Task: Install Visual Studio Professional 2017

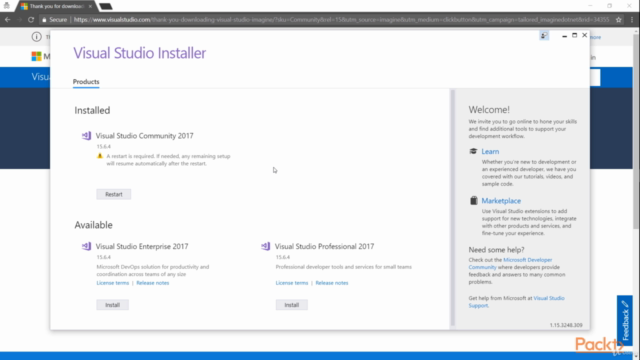Action: (291, 305)
